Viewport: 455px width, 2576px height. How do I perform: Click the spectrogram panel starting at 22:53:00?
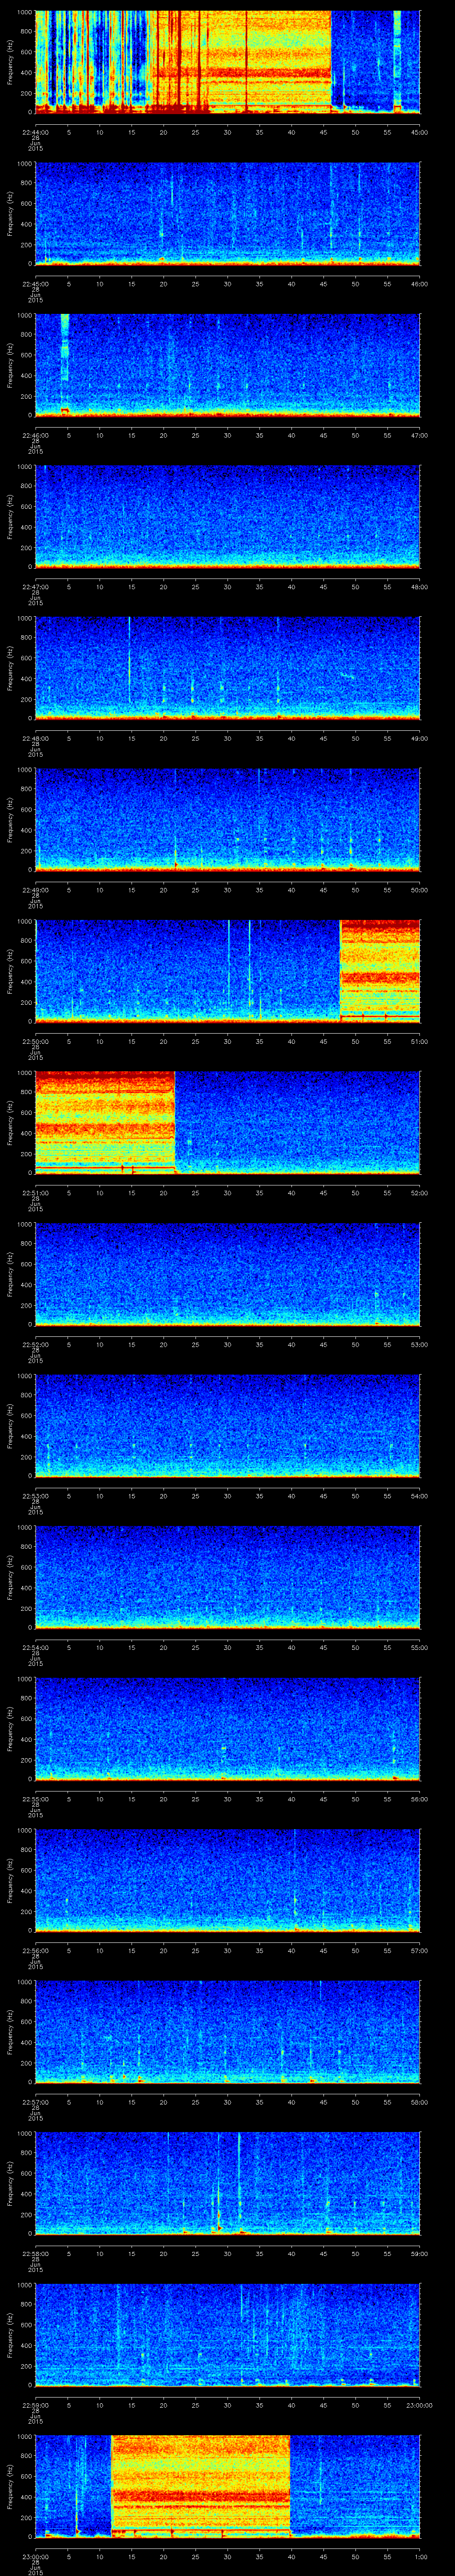tap(228, 1425)
